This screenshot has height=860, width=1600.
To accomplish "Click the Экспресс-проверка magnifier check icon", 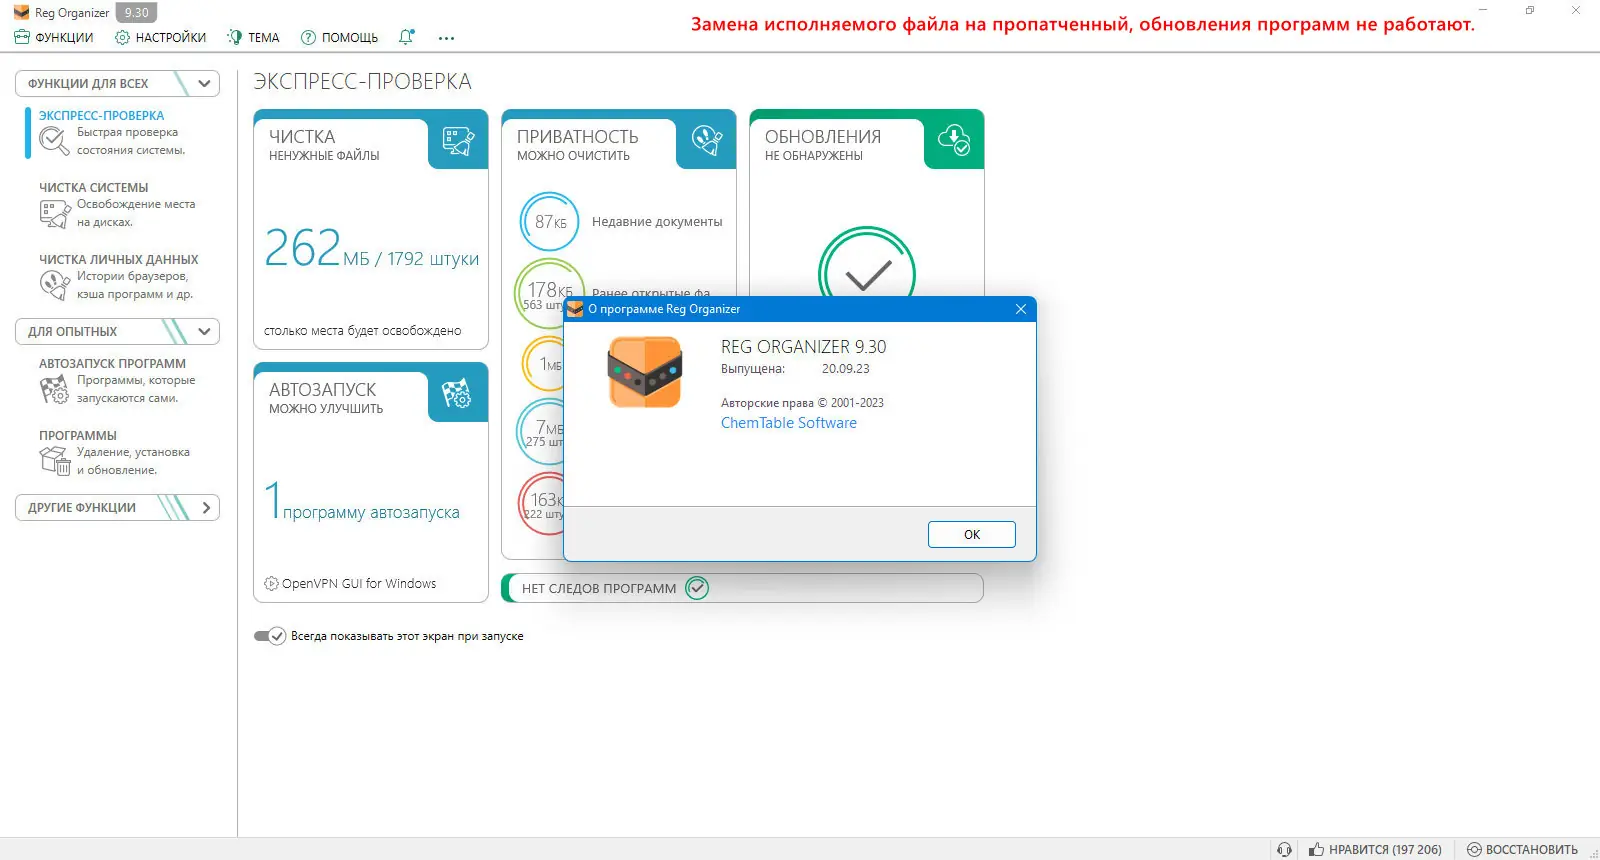I will [x=54, y=142].
